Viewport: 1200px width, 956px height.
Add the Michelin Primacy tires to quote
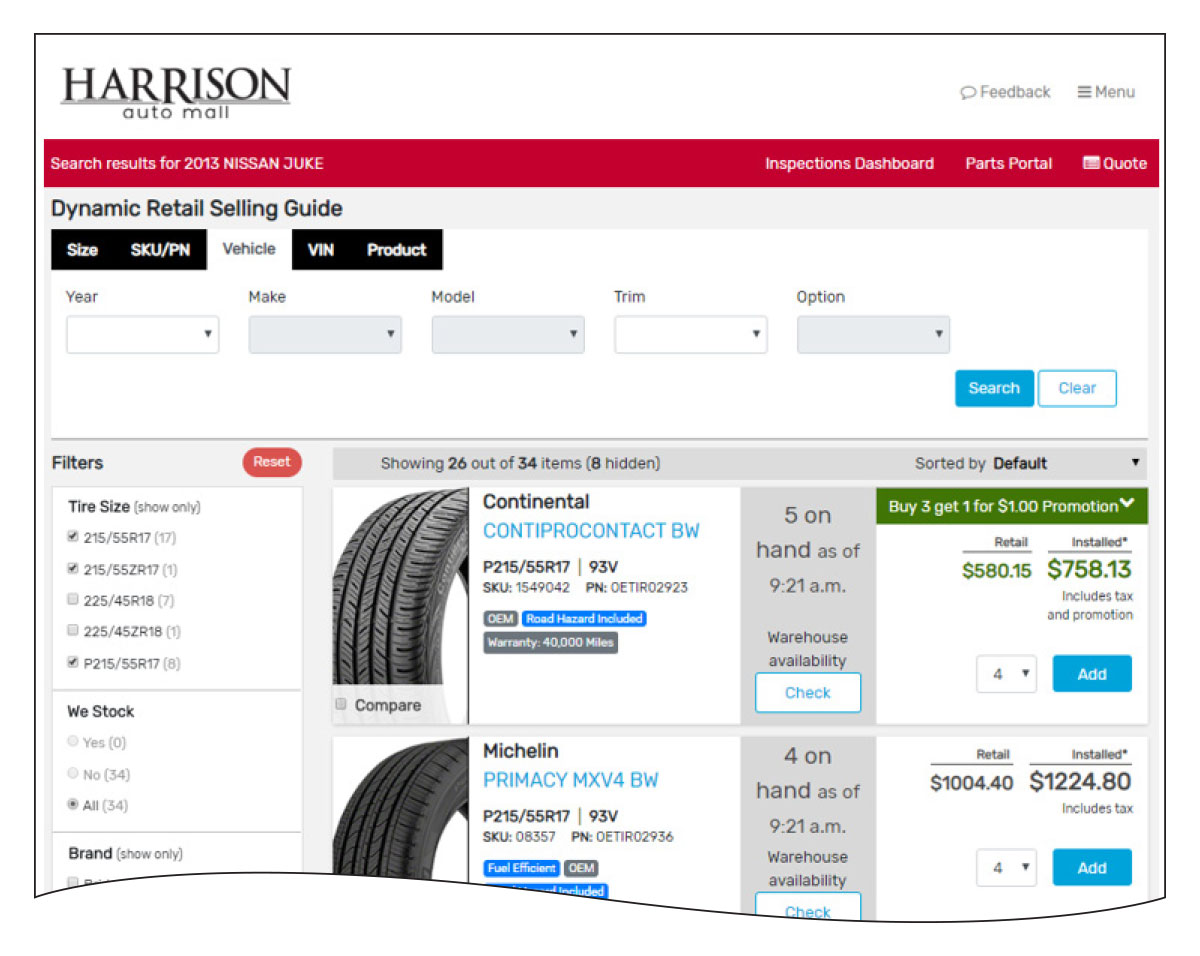[1091, 868]
